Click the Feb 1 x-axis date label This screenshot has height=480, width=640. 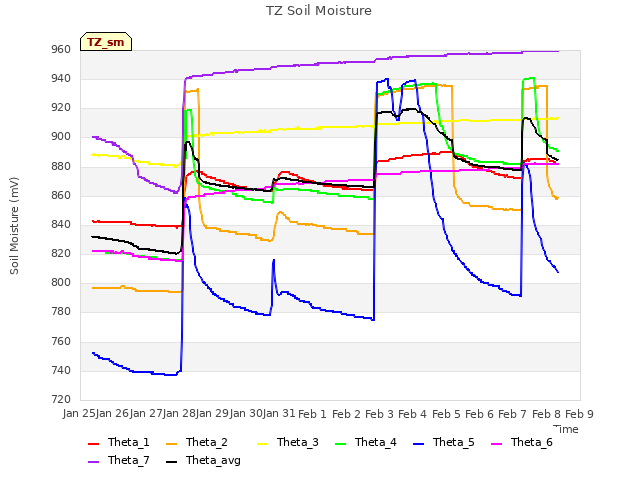click(x=312, y=414)
